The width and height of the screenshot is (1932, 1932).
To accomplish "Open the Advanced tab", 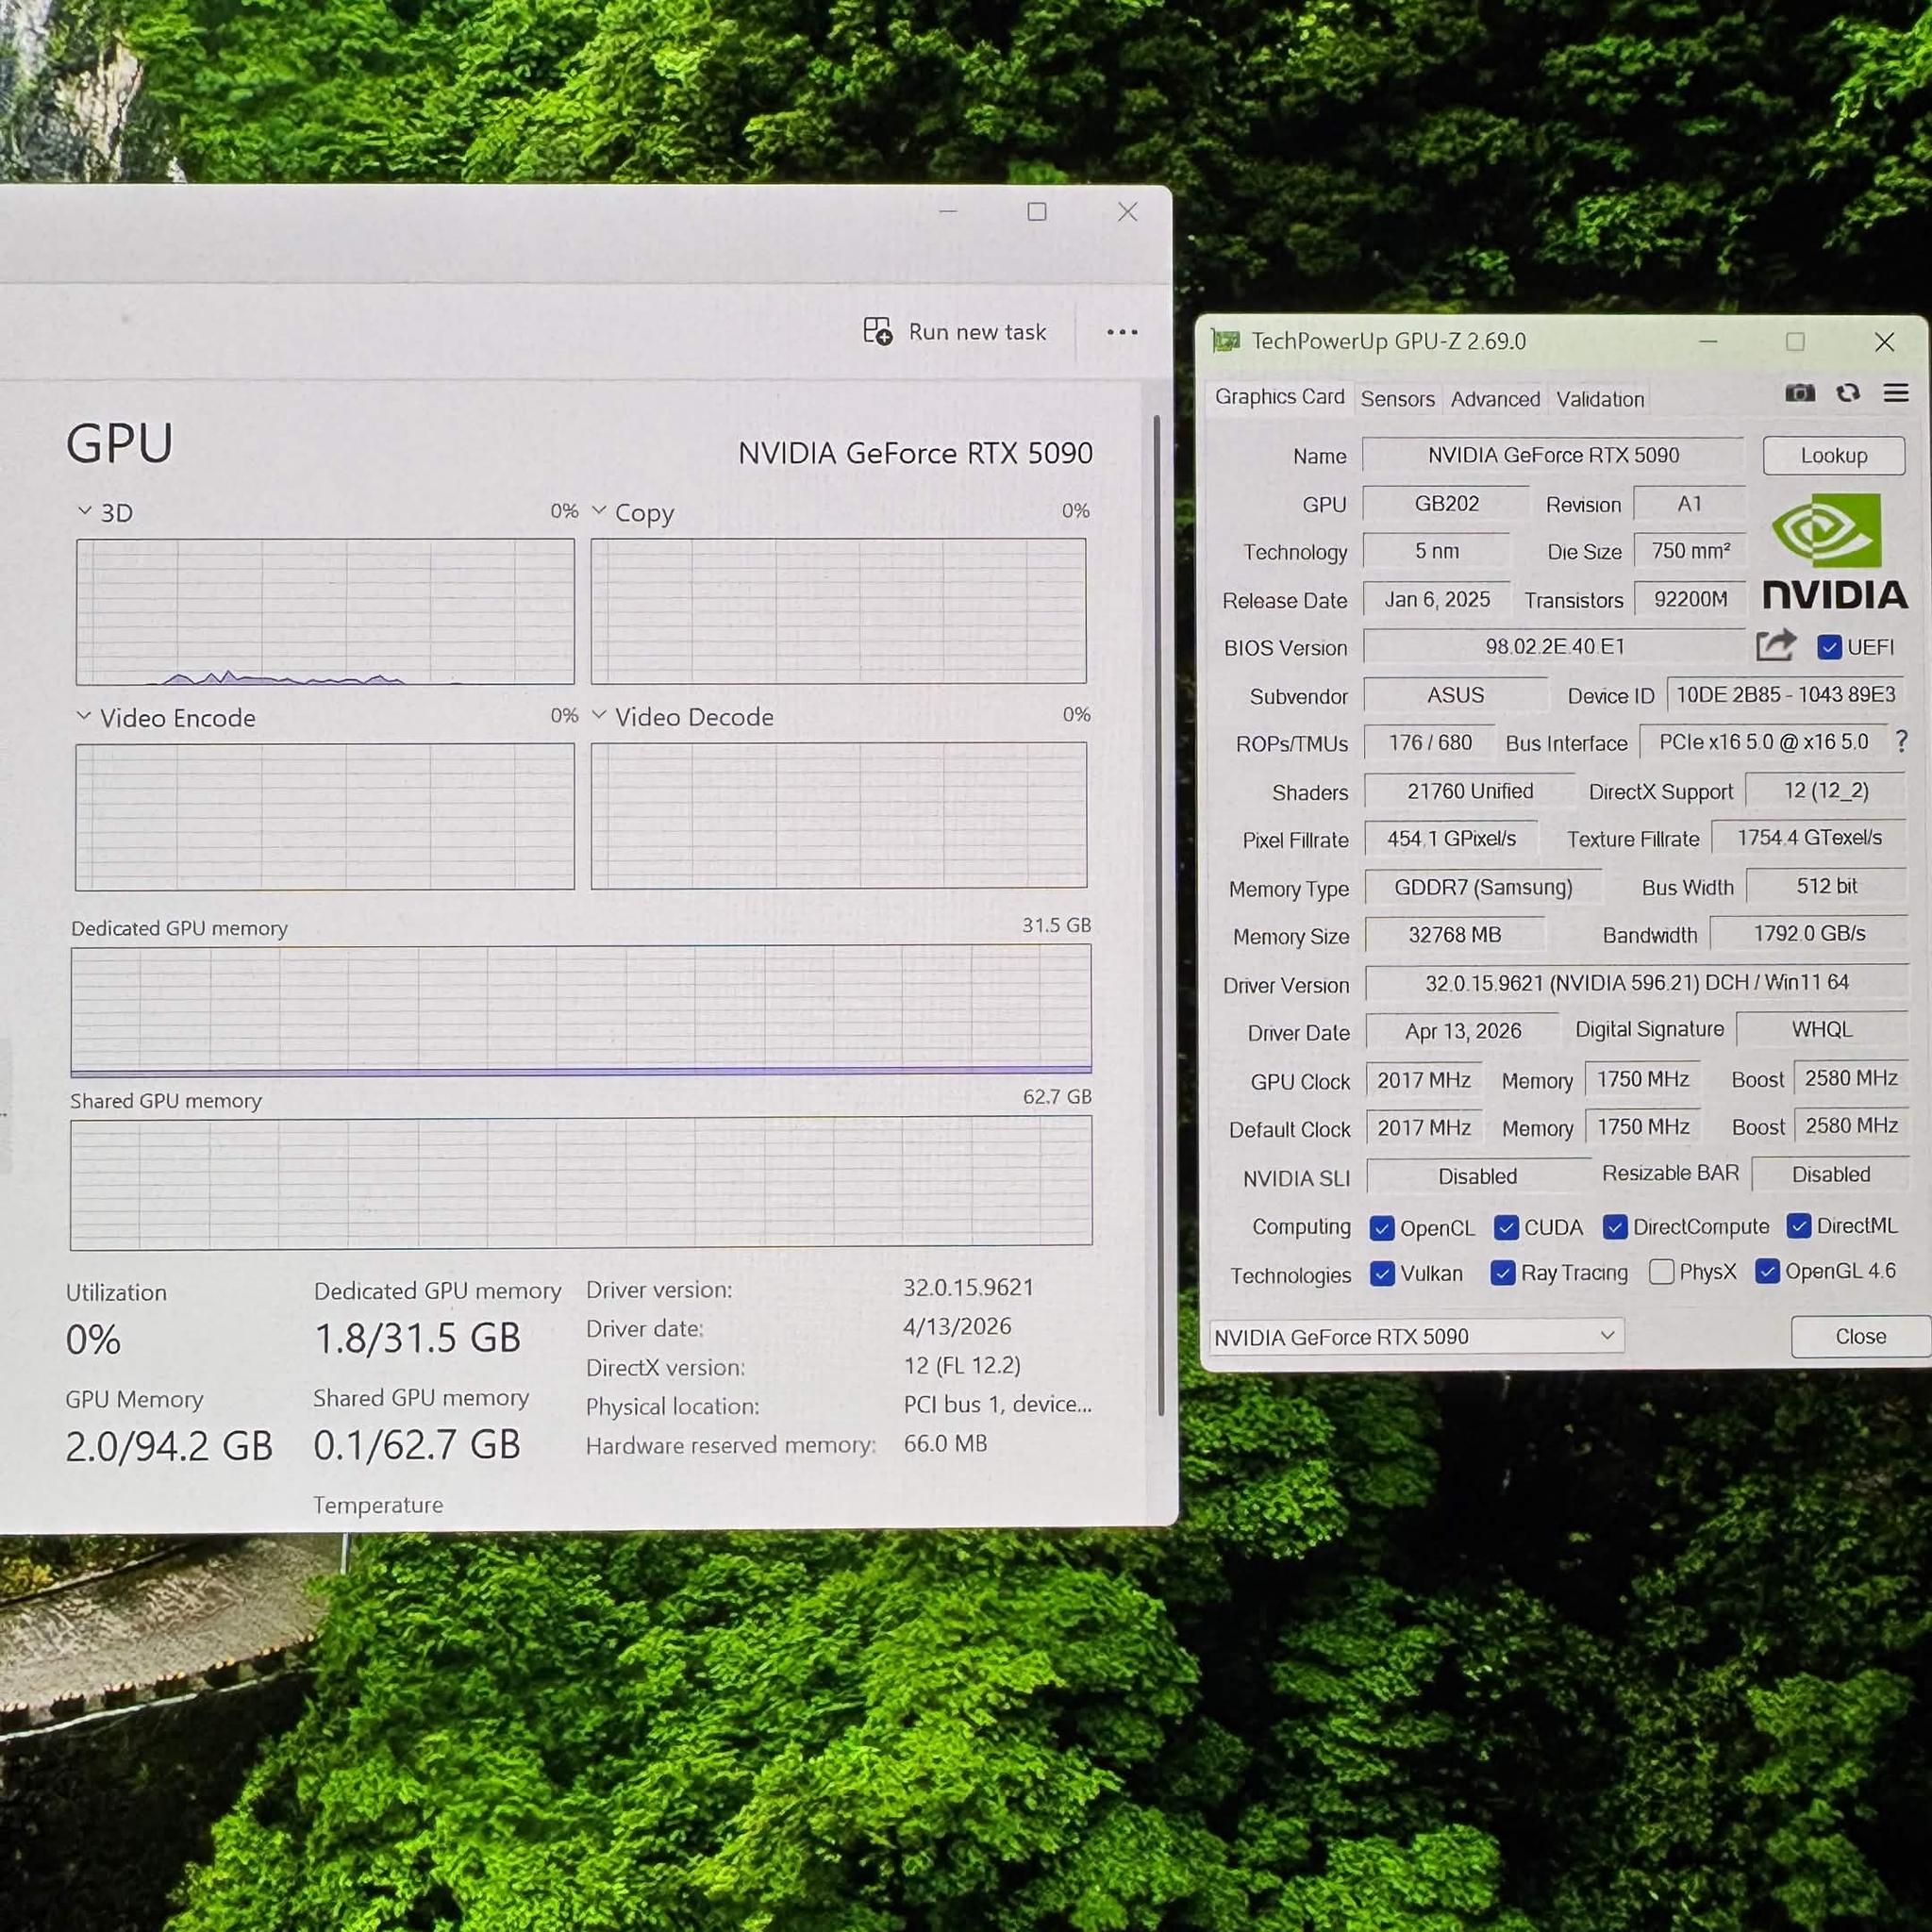I will (1495, 399).
